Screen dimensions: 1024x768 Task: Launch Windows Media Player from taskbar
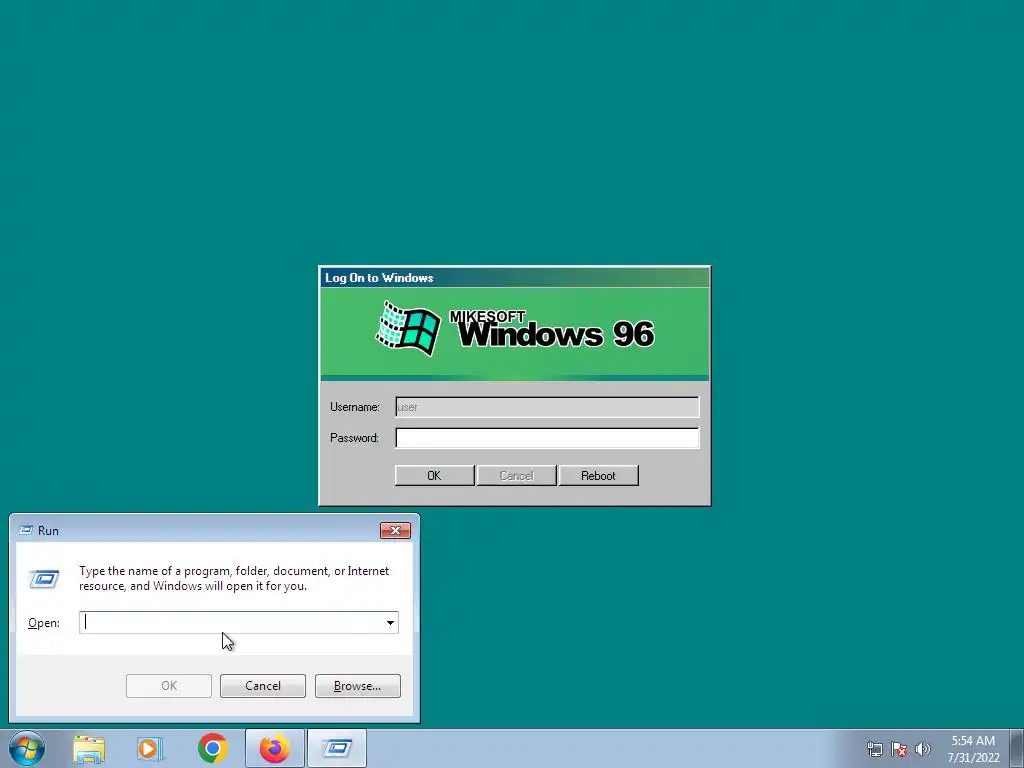[150, 749]
